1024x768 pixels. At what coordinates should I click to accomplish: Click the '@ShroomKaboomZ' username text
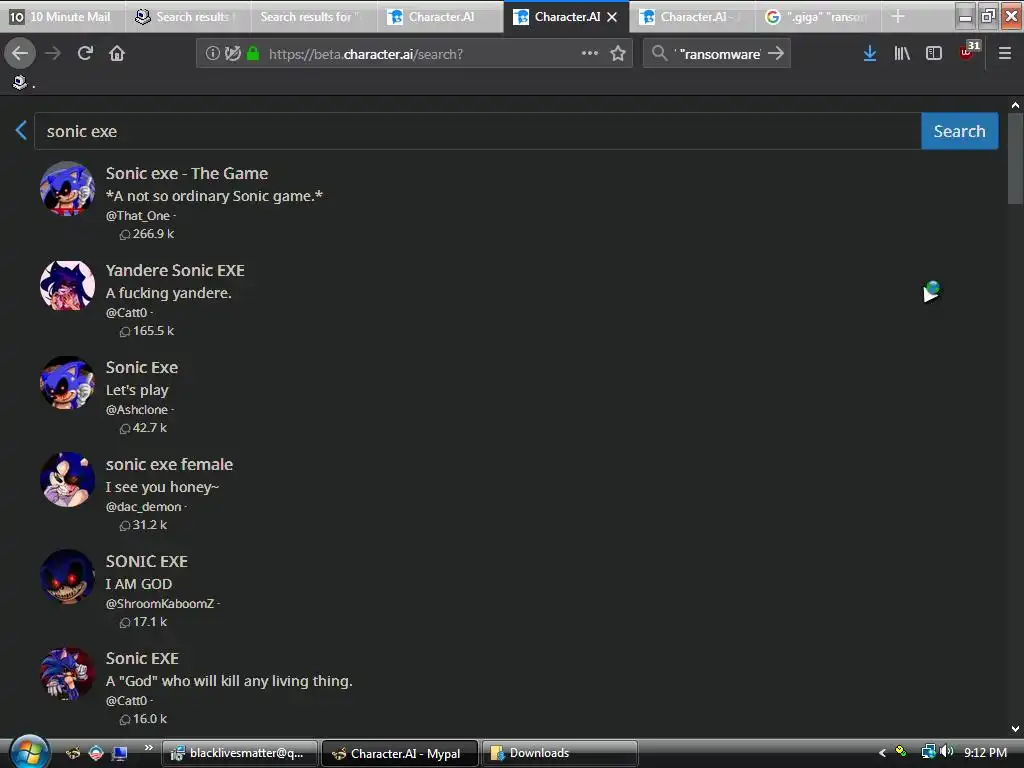(x=160, y=603)
